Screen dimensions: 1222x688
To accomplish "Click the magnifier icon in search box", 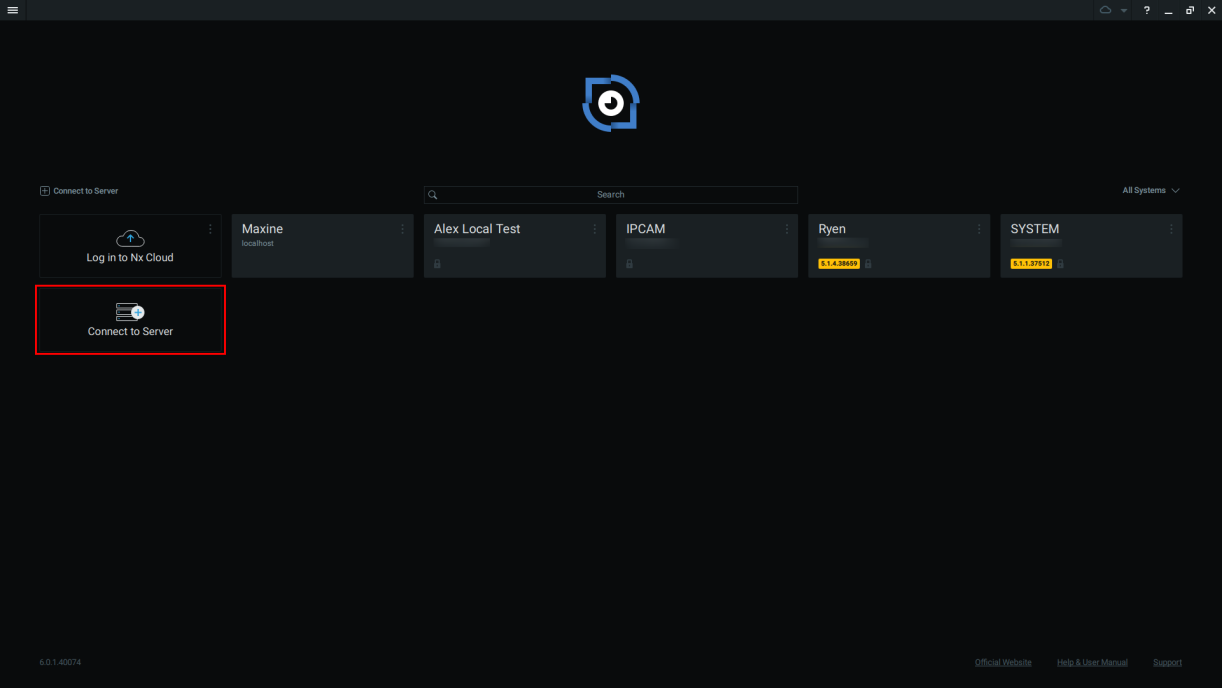I will pyautogui.click(x=433, y=195).
